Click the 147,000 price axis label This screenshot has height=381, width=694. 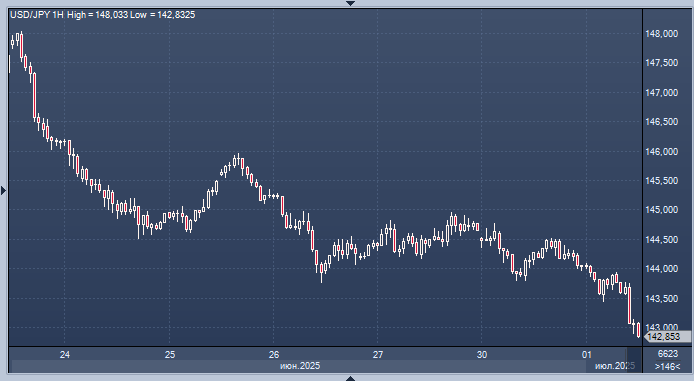(661, 92)
